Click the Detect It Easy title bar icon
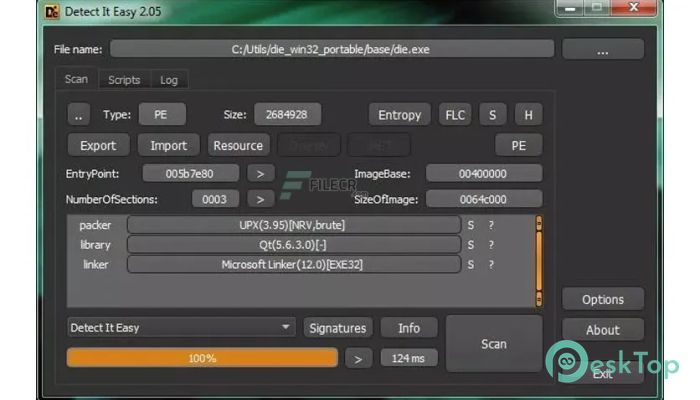 52,12
